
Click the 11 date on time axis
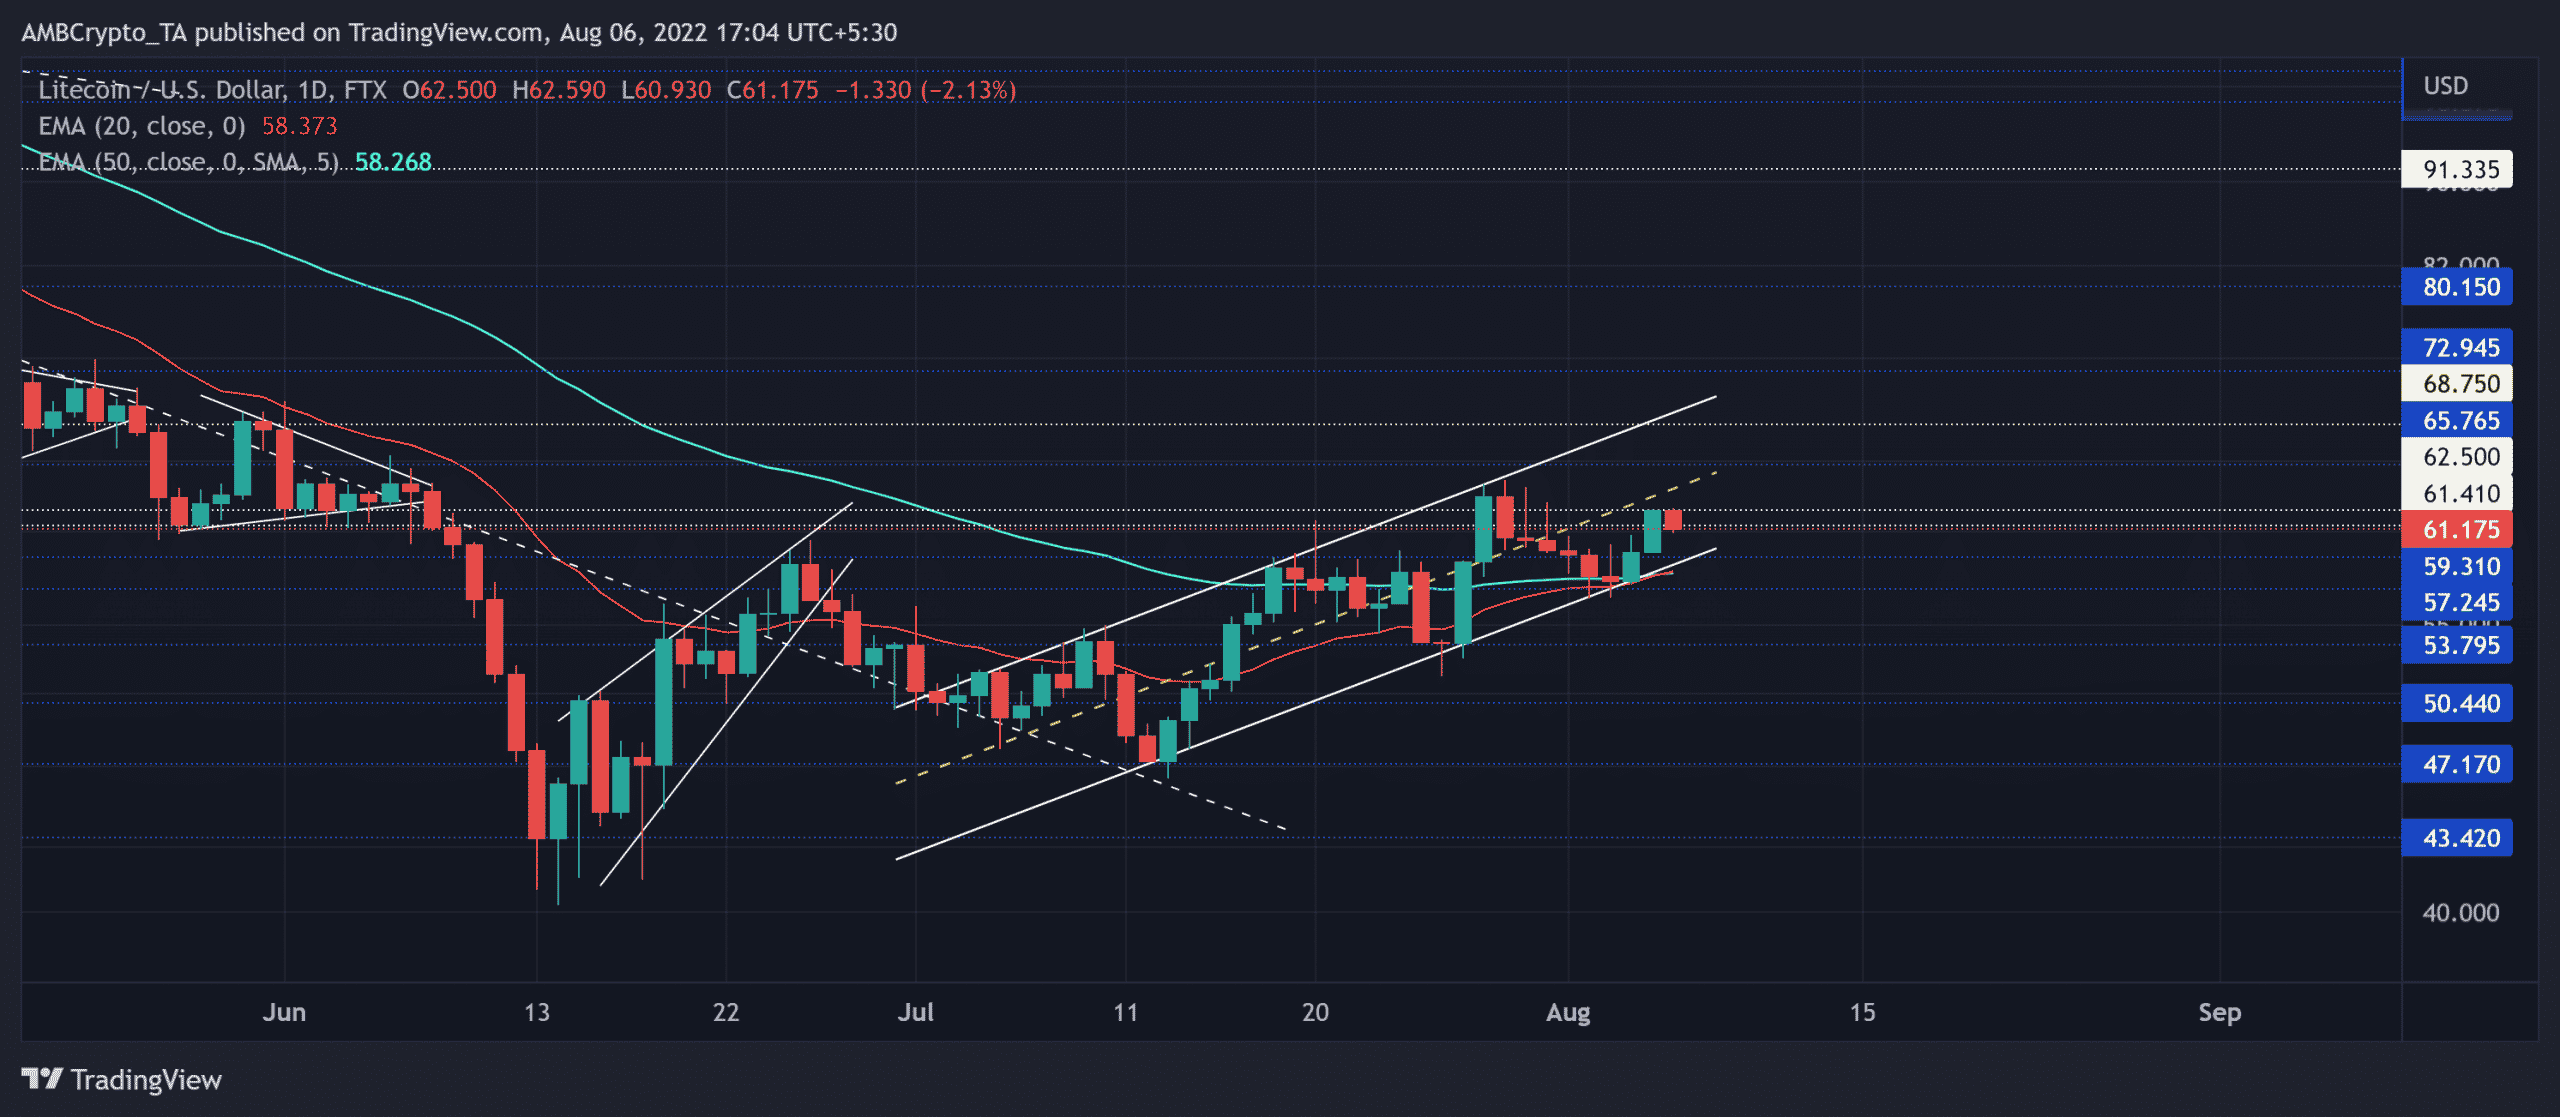click(x=1126, y=1012)
